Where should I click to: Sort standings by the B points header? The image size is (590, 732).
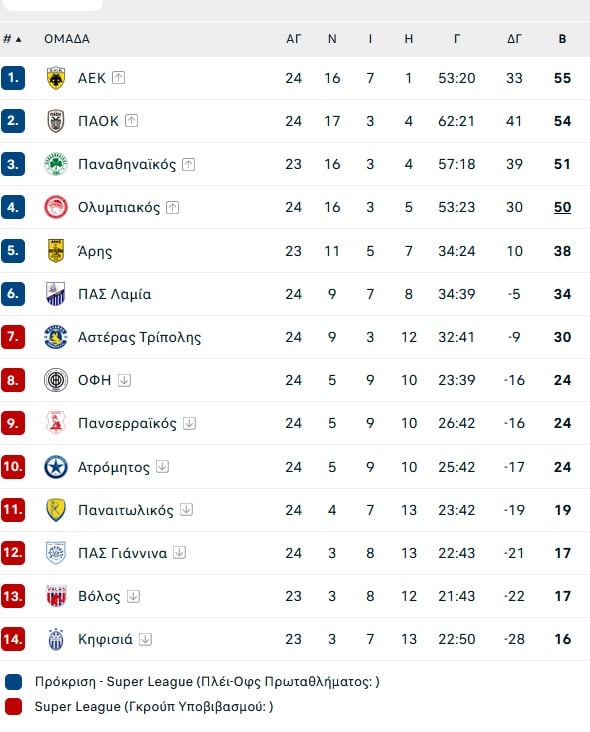[562, 39]
